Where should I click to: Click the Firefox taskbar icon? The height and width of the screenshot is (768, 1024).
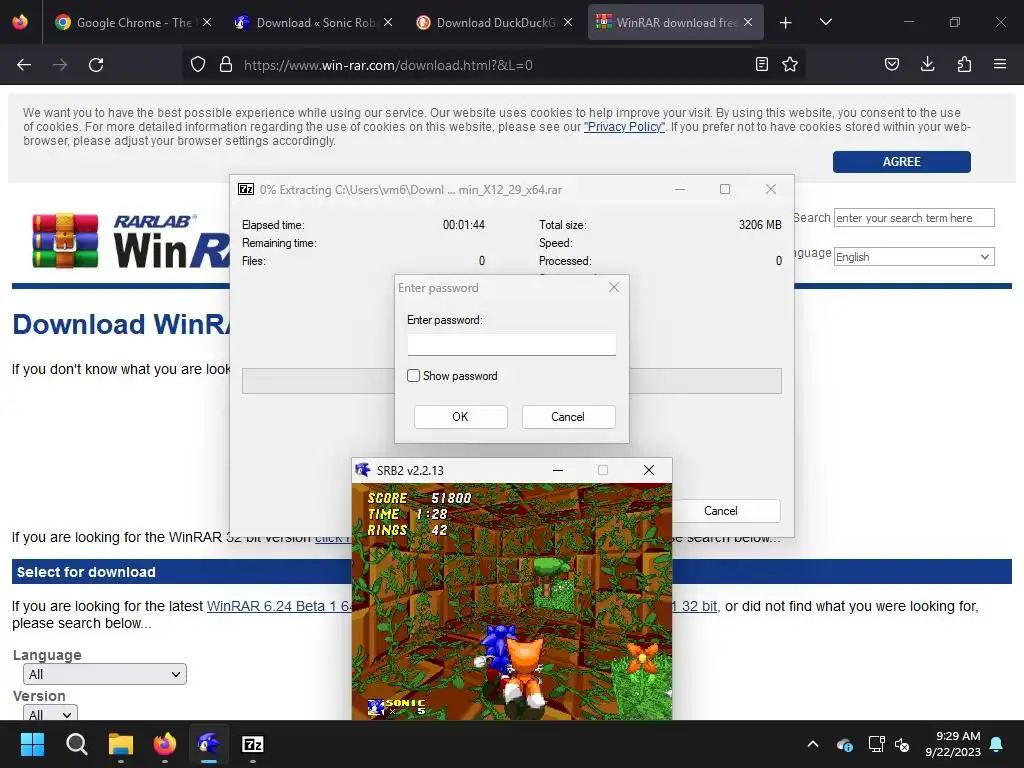click(165, 744)
